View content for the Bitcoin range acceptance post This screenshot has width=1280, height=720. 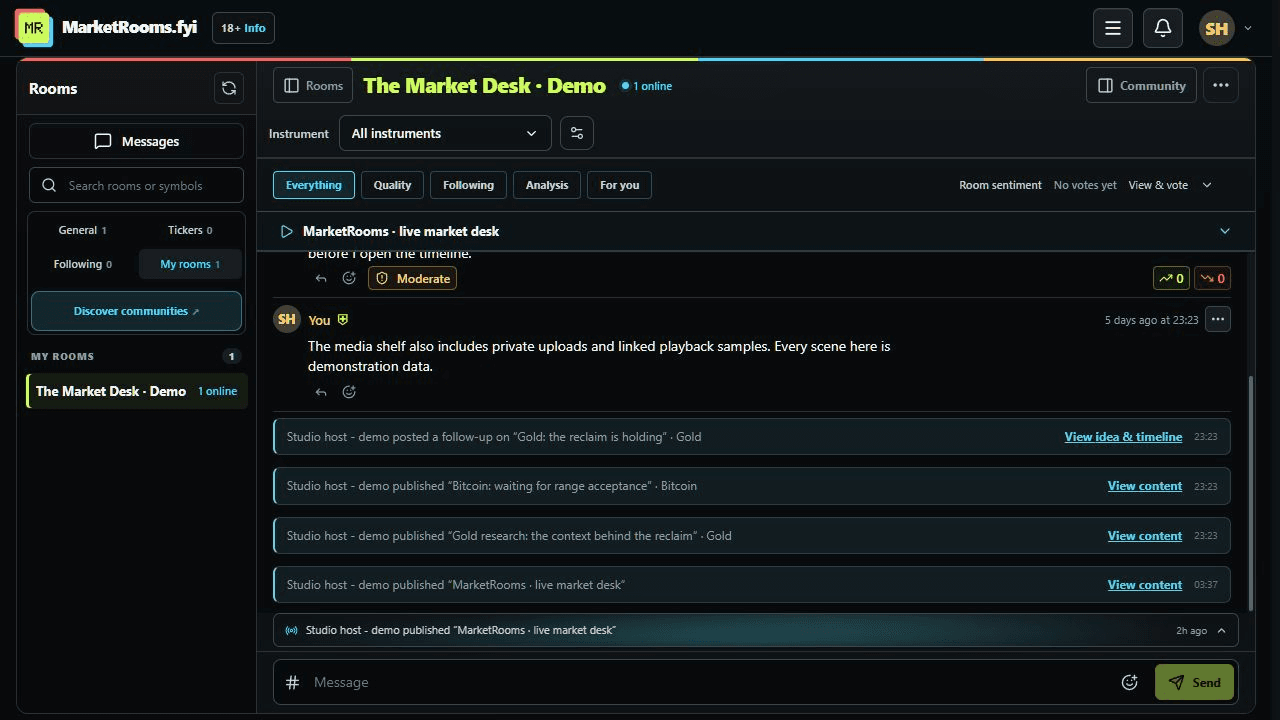[x=1145, y=486]
